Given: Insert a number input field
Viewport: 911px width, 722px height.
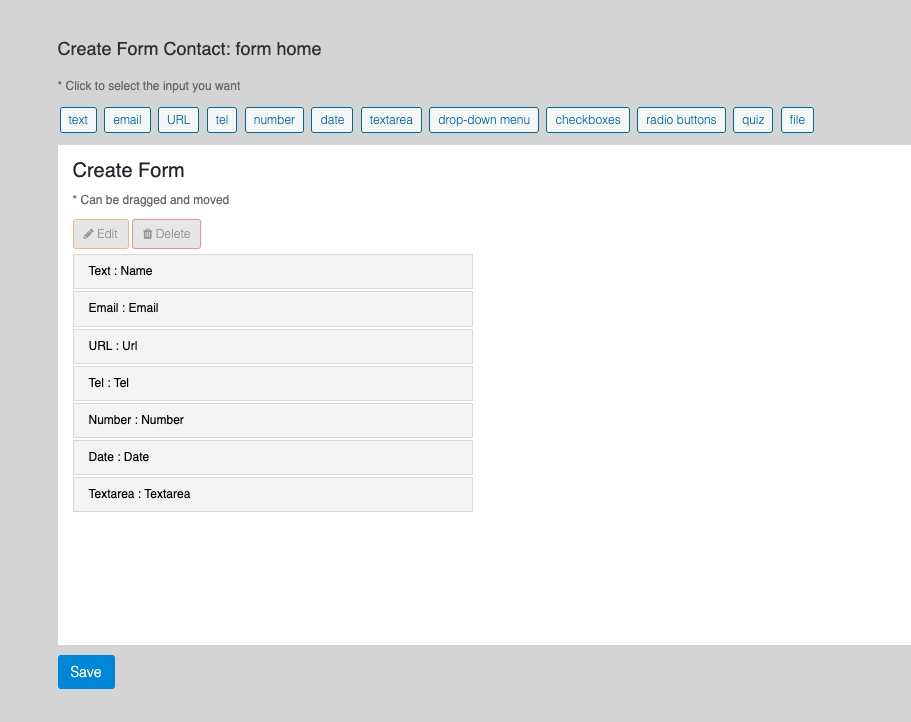Looking at the screenshot, I should click(x=274, y=120).
